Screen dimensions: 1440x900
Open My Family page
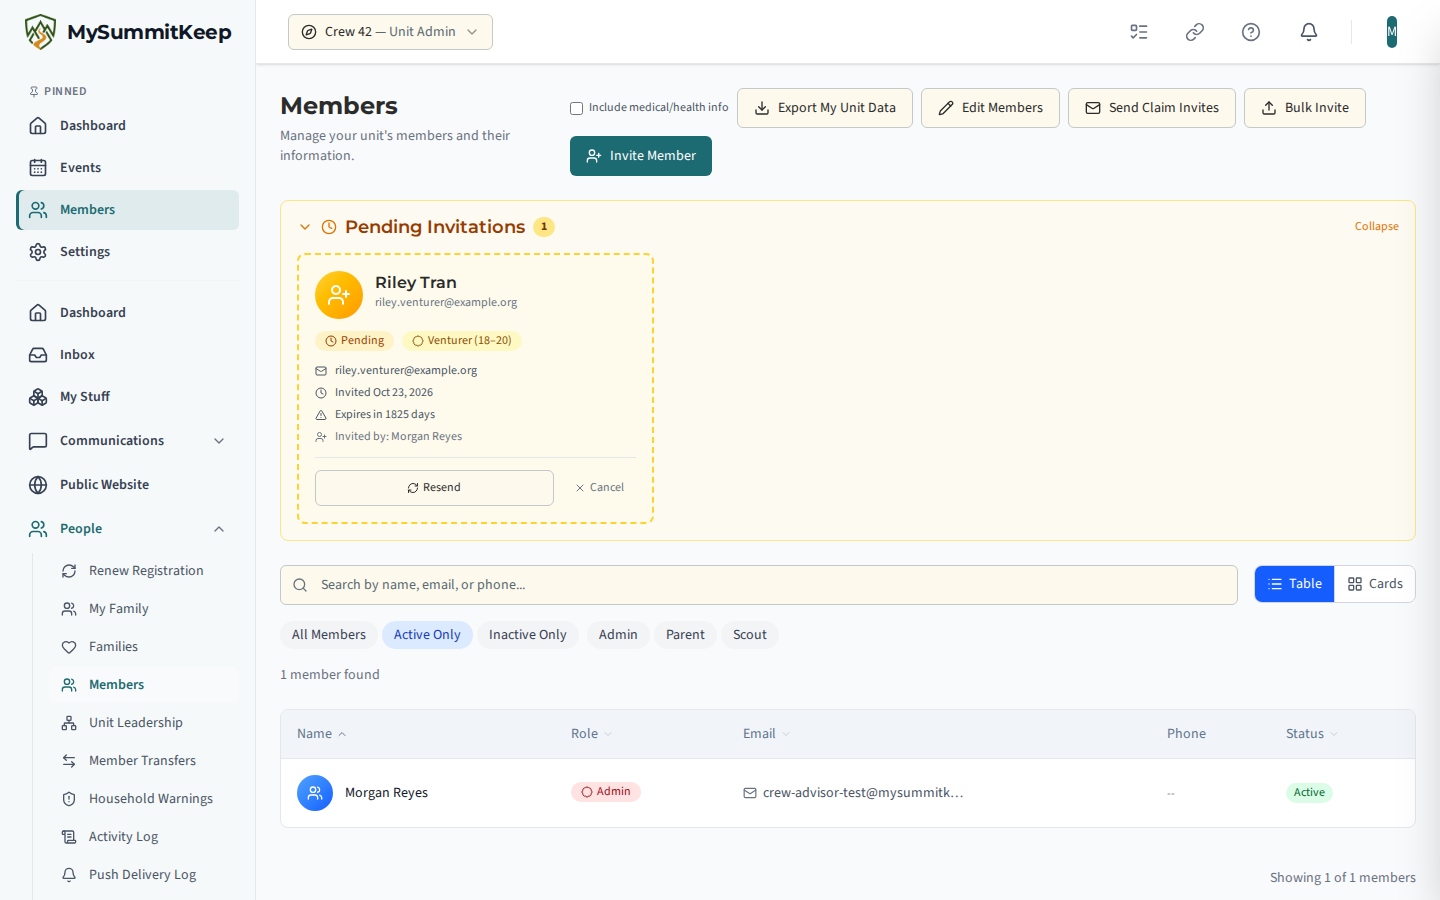click(x=144, y=609)
